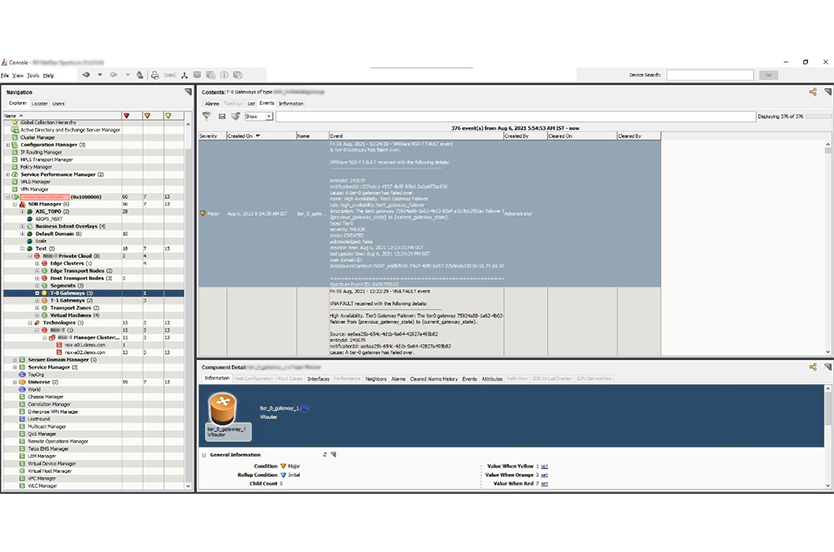The image size is (834, 552).
Task: Collapse the General Information section
Action: pos(204,454)
